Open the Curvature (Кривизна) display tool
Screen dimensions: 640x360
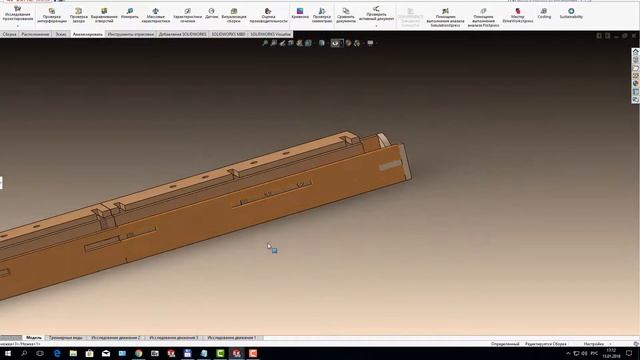[x=300, y=13]
